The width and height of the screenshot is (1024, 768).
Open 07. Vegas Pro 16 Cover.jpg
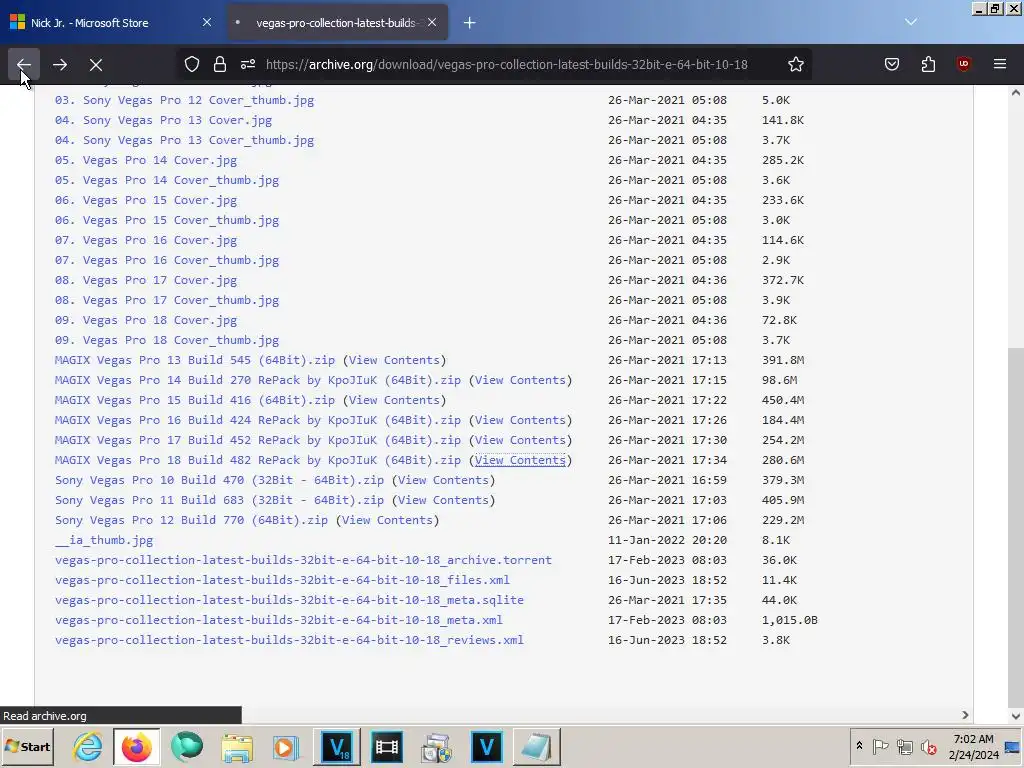(146, 240)
